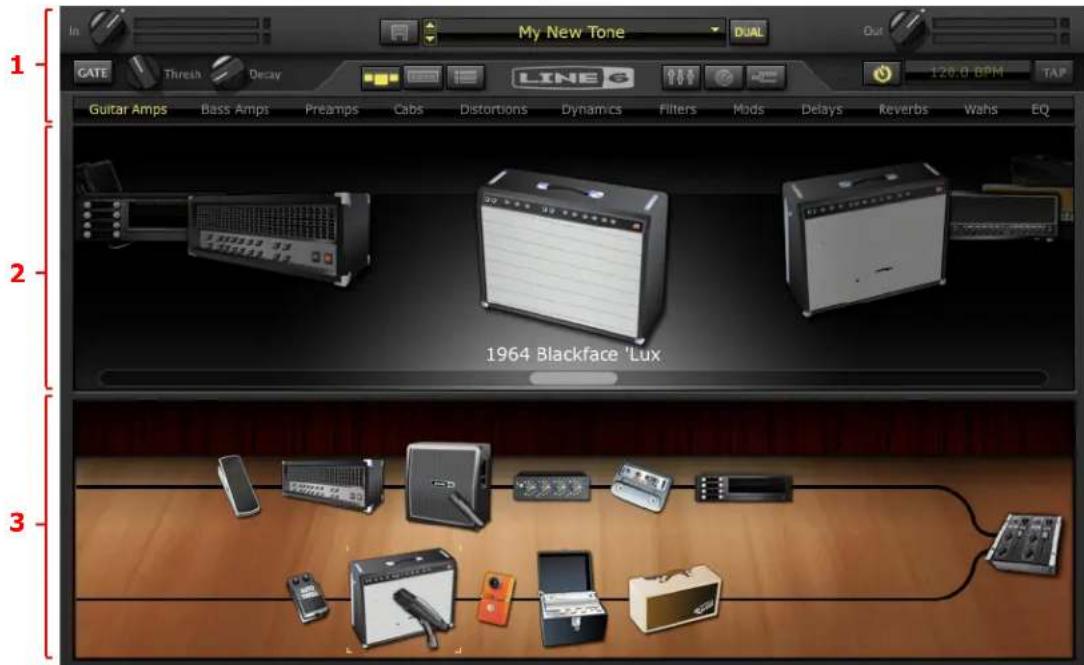Click the 1964 Blackface 'Lux label
The height and width of the screenshot is (665, 1084).
[x=573, y=355]
